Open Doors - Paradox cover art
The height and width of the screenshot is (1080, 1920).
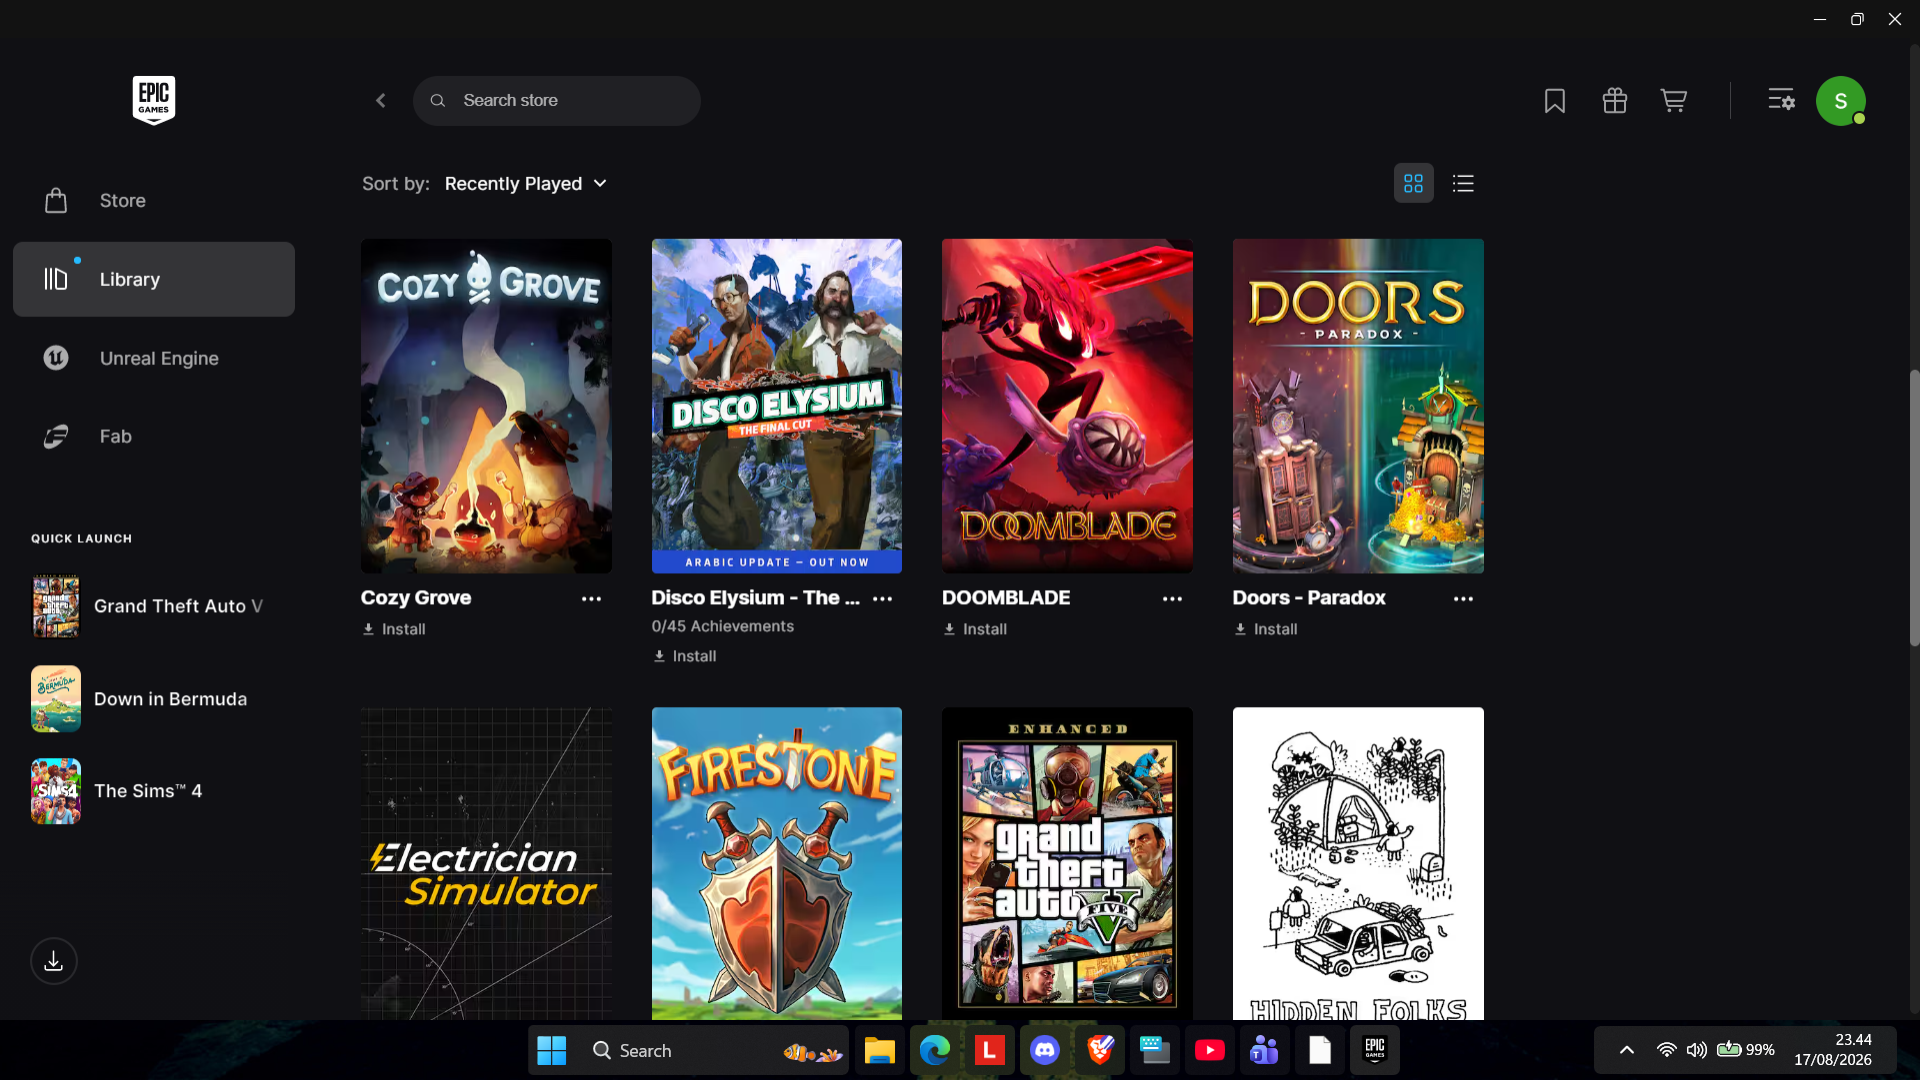1358,406
